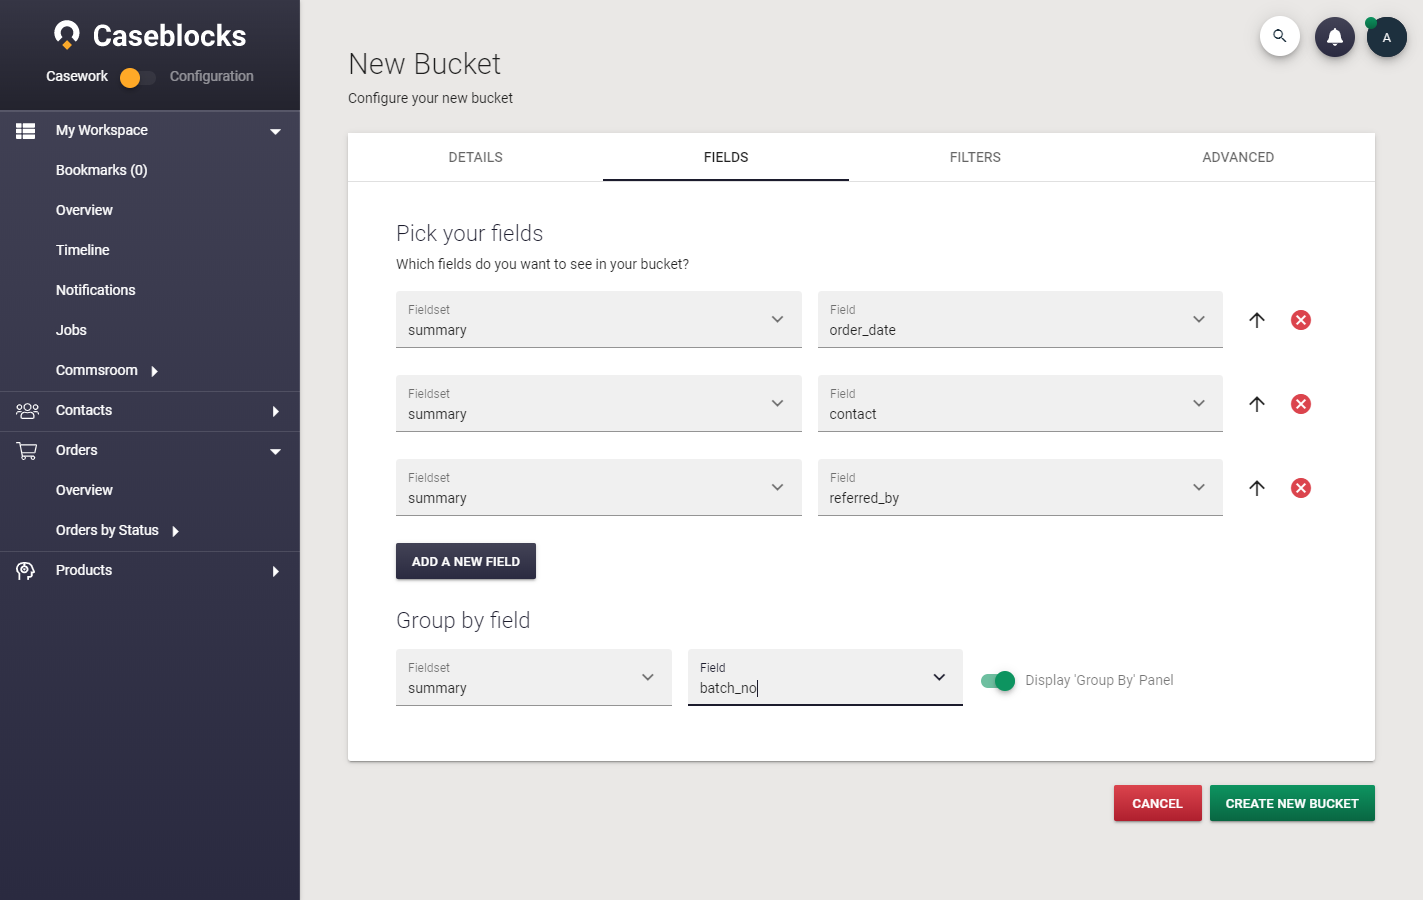Select the Fields tab
The image size is (1423, 900).
726,157
